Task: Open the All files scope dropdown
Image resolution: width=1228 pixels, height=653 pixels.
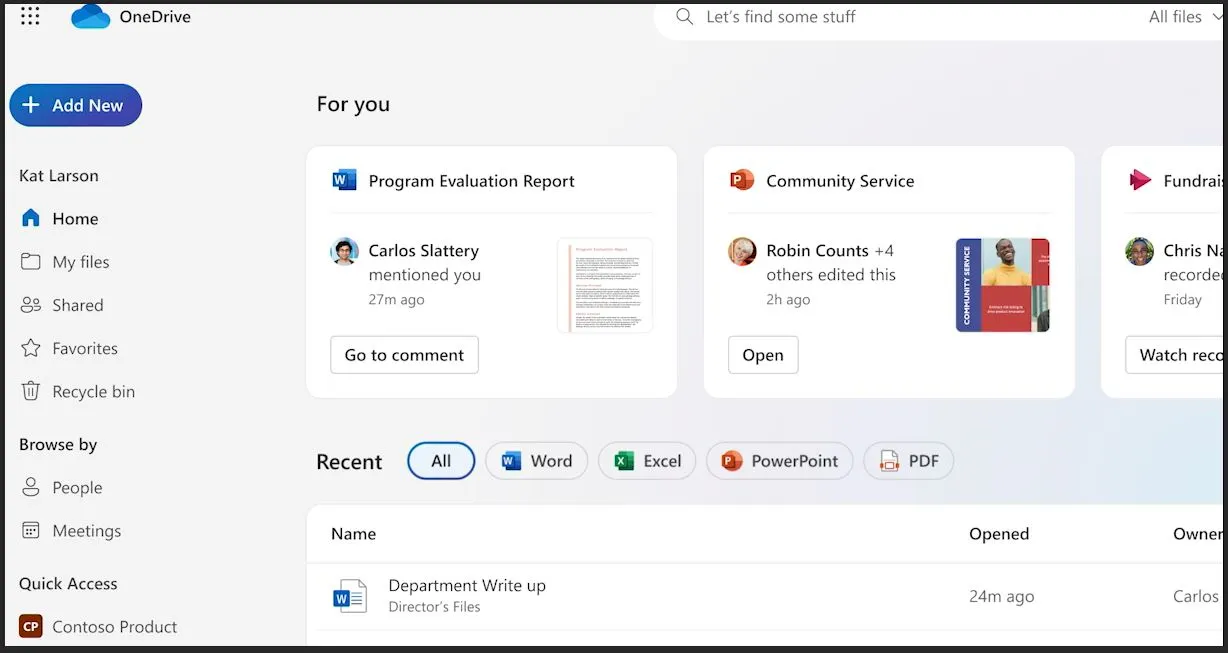Action: click(1183, 17)
